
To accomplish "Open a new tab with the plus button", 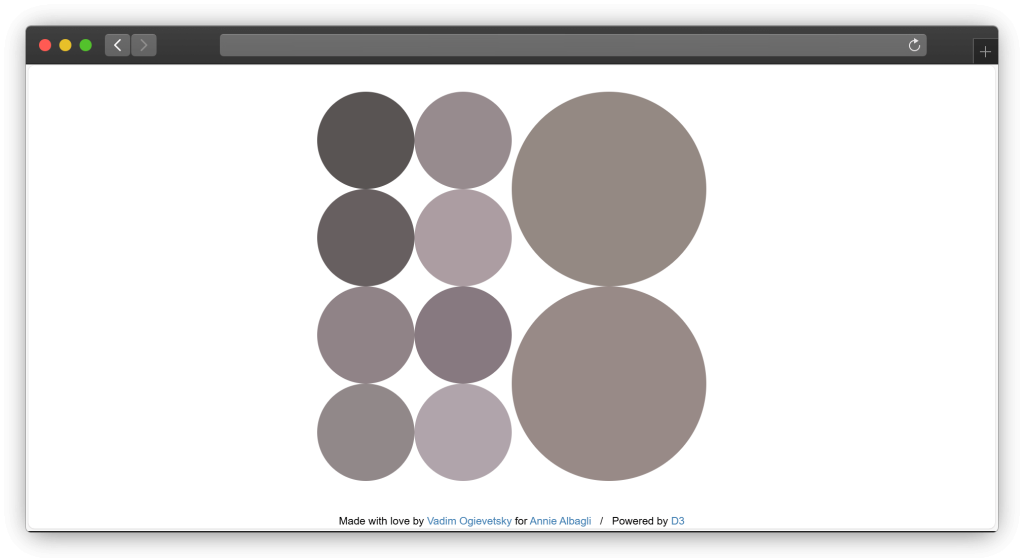I will coord(985,52).
